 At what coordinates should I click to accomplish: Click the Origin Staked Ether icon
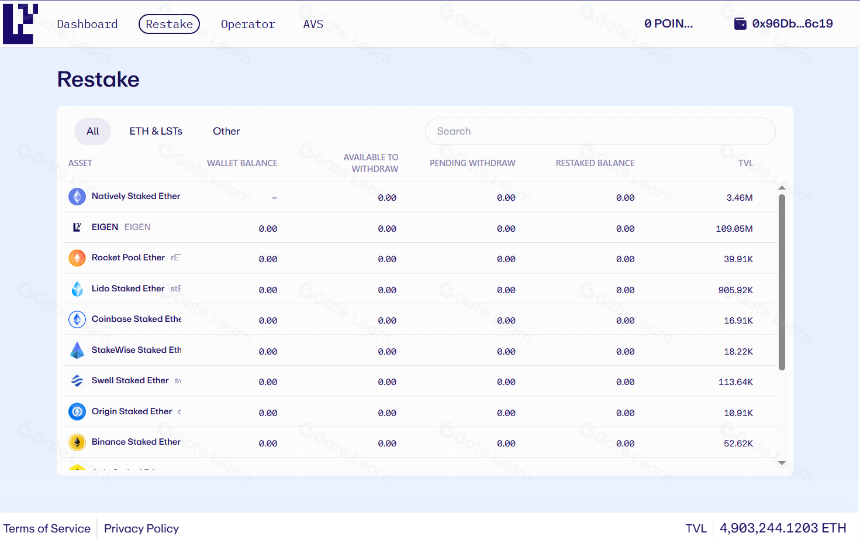(77, 411)
